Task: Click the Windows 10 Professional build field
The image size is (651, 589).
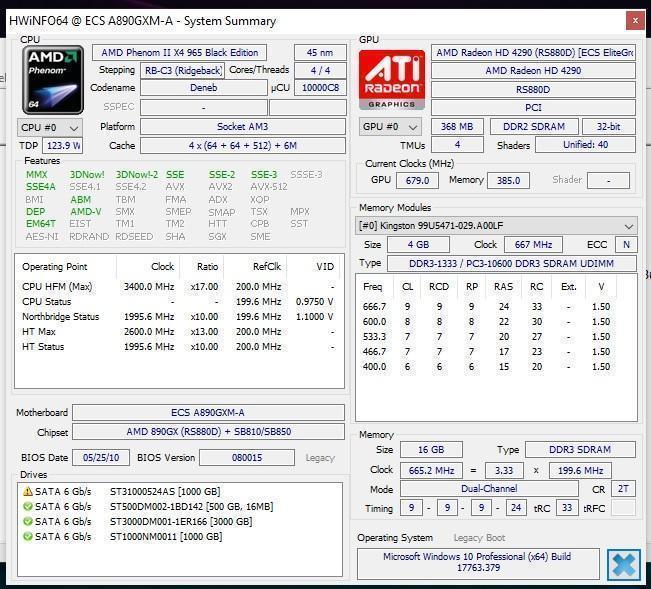Action: (478, 563)
